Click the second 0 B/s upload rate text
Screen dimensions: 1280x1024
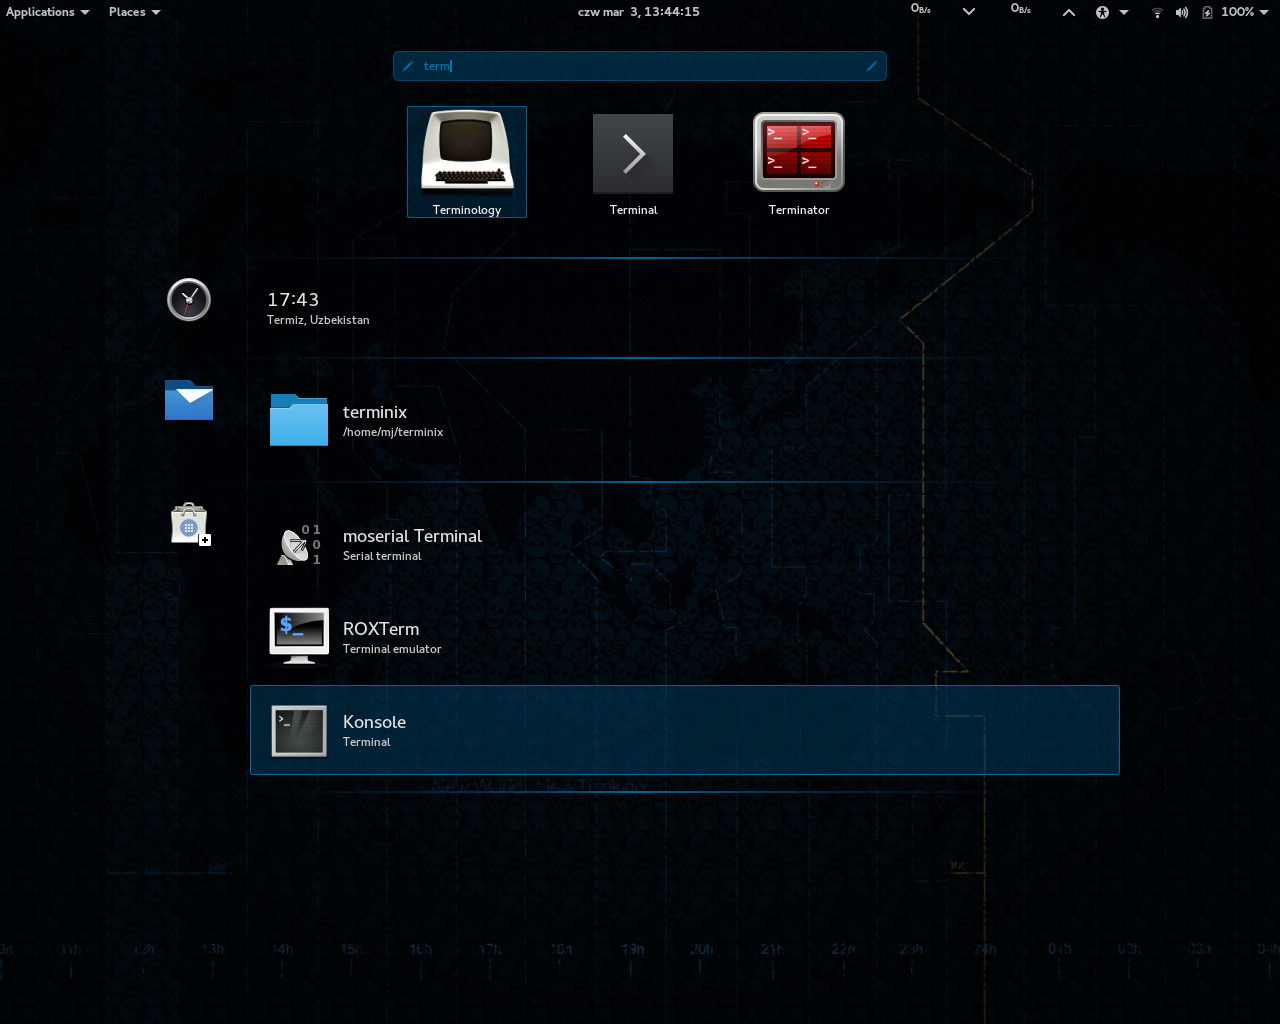(1021, 9)
